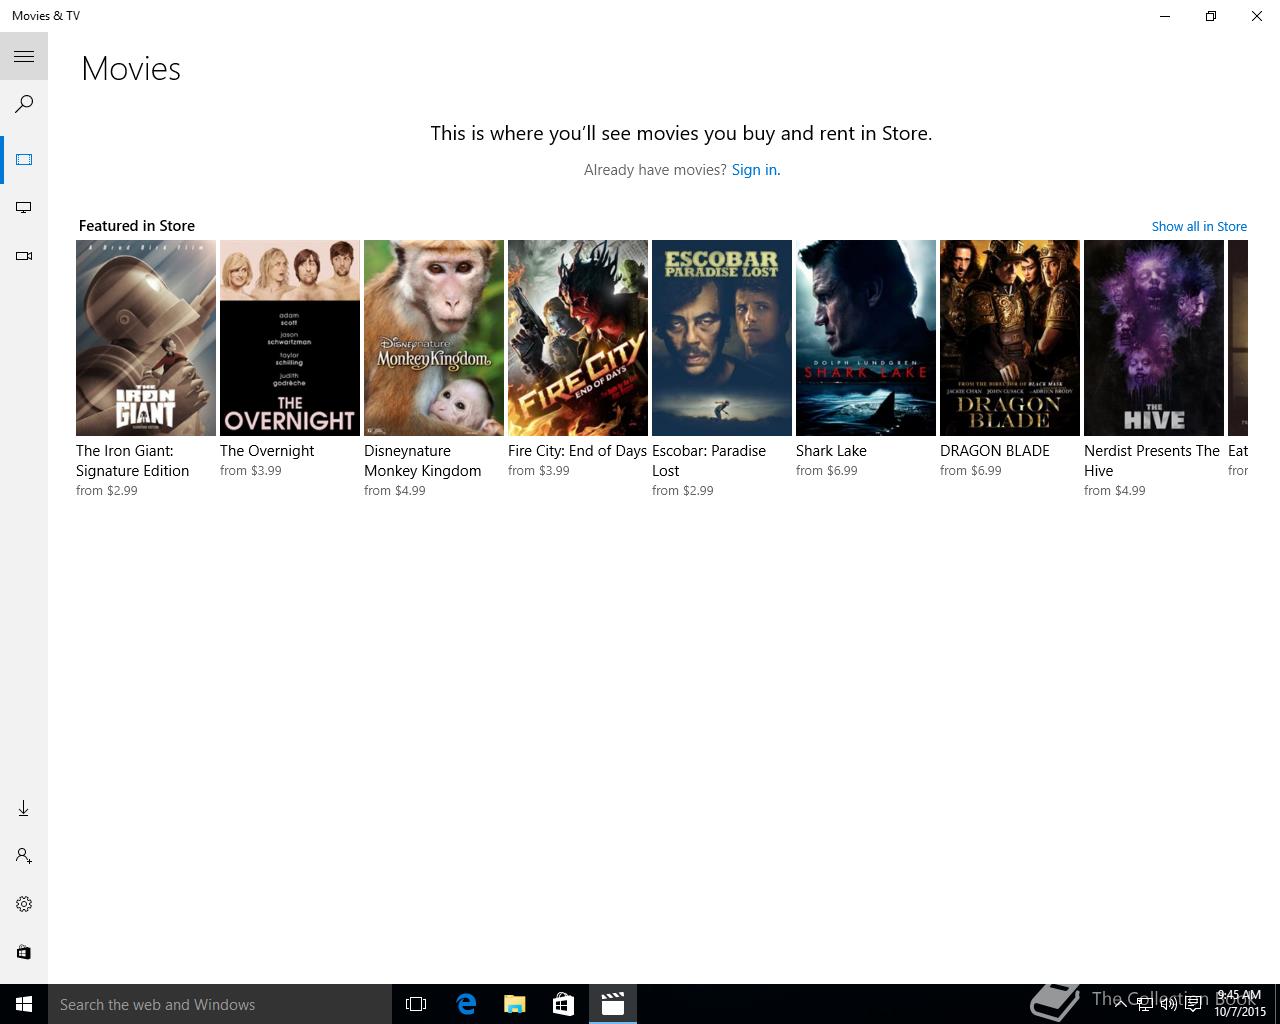Select the Movies section icon

click(24, 160)
